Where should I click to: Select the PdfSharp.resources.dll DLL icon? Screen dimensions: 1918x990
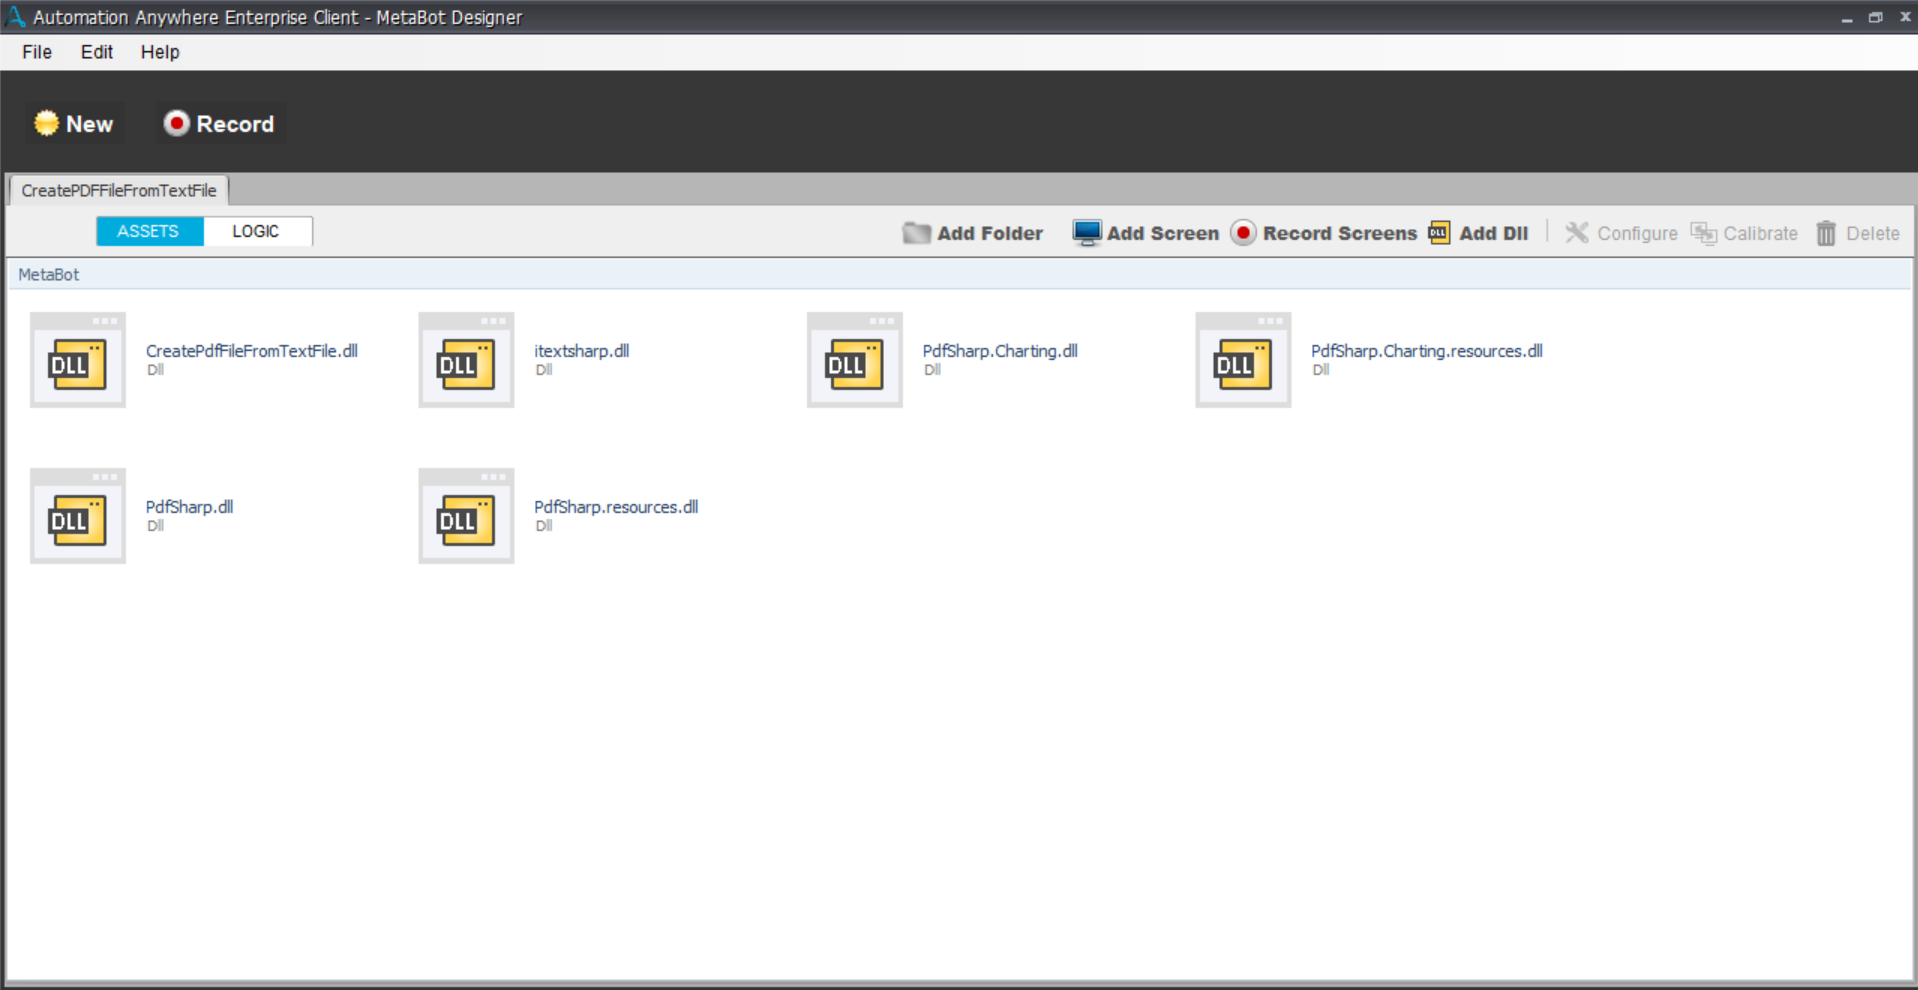point(466,516)
